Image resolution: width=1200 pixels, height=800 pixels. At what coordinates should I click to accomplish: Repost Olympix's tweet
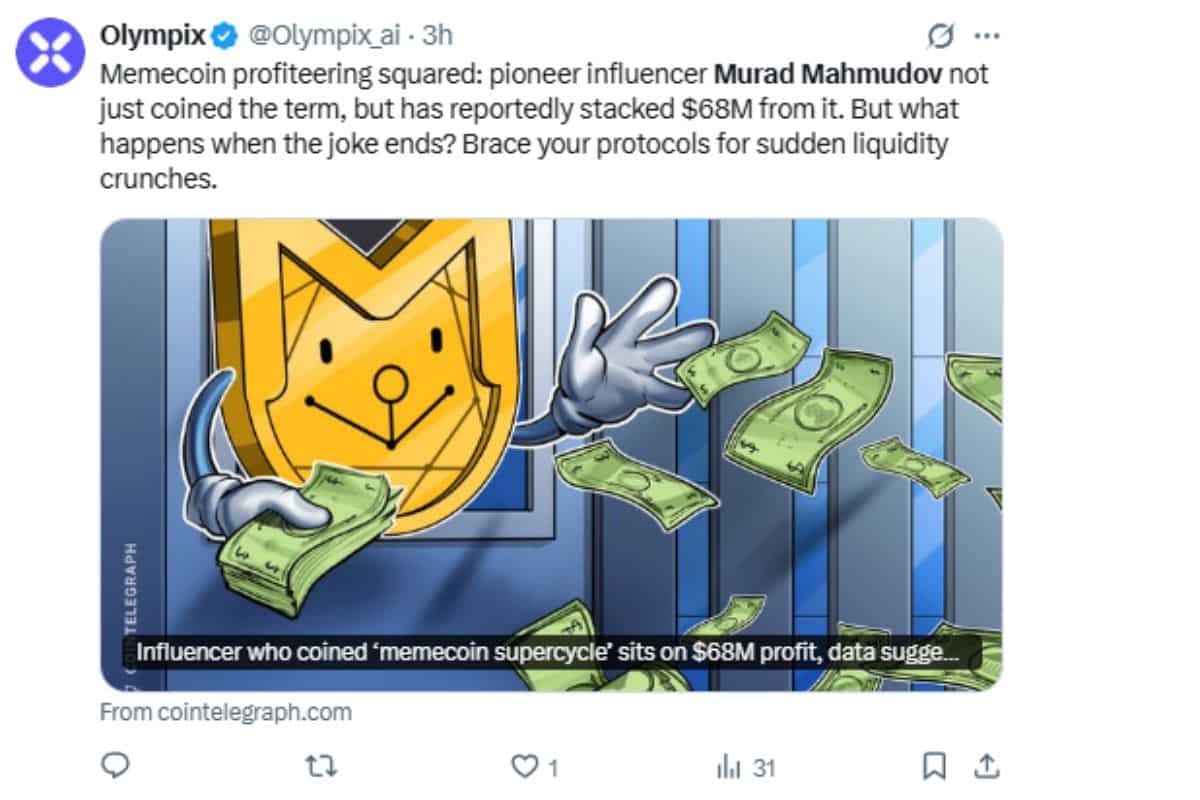point(319,768)
